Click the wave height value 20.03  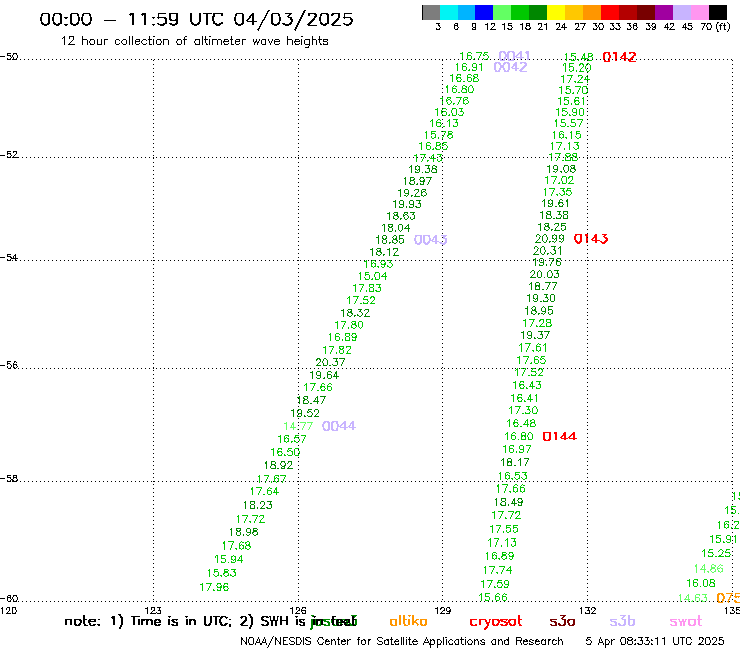(545, 274)
